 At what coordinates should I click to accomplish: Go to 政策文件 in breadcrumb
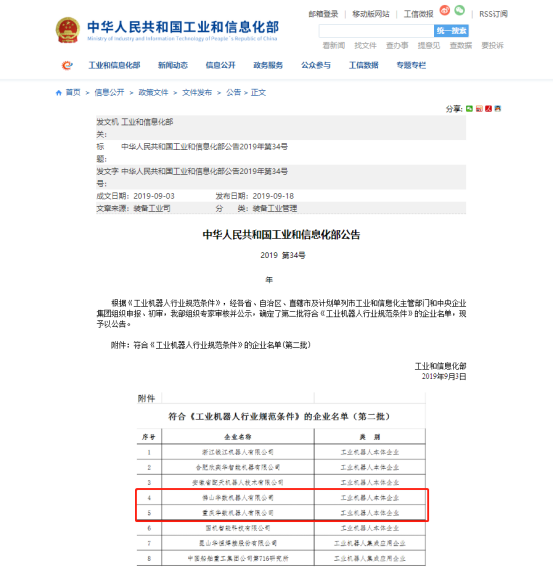pyautogui.click(x=153, y=93)
